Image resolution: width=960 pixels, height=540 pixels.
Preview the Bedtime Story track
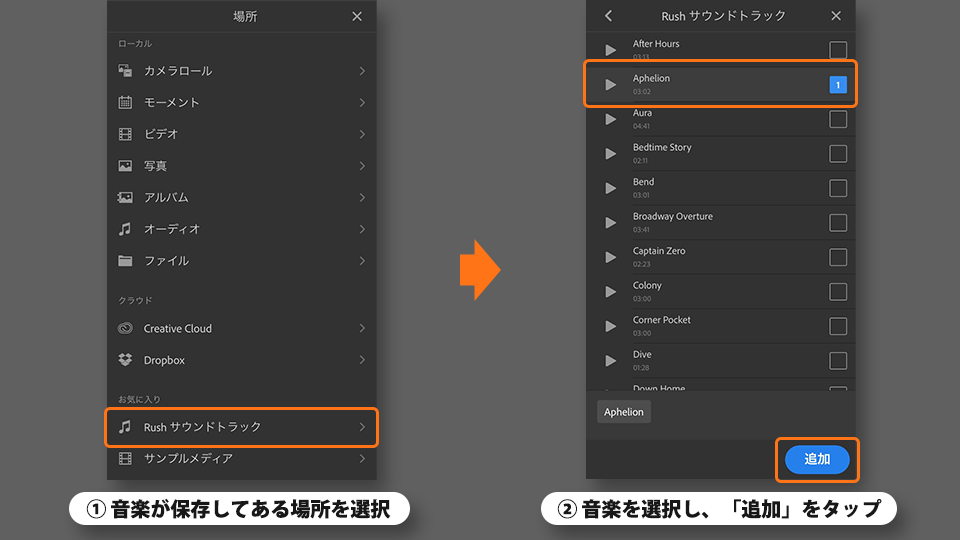610,154
